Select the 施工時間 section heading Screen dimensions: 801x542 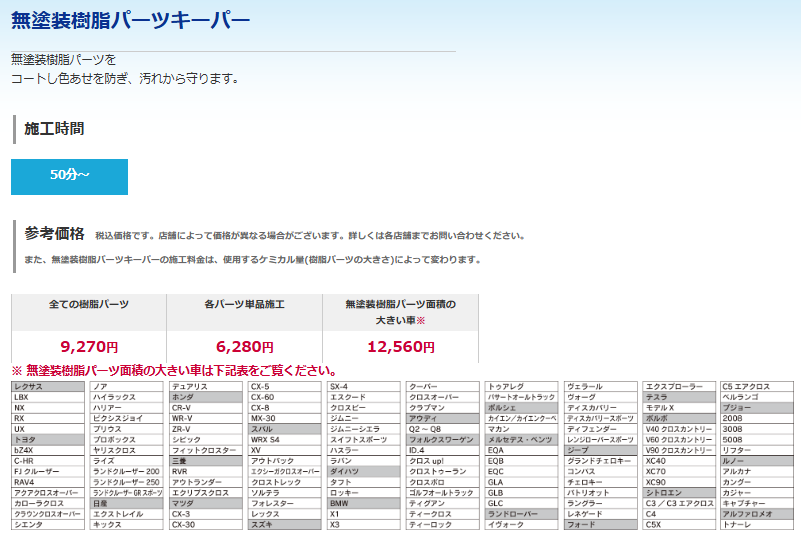pos(54,129)
